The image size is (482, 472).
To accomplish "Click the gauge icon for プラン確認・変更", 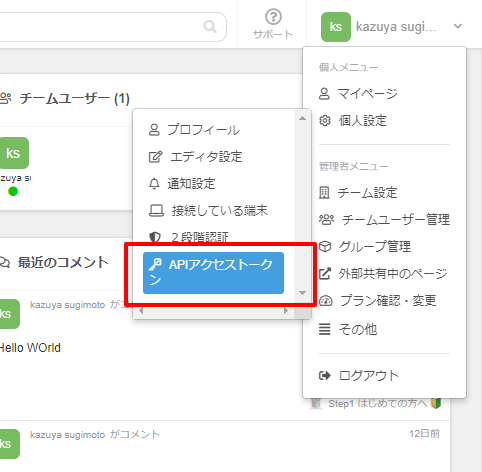I will [x=326, y=301].
